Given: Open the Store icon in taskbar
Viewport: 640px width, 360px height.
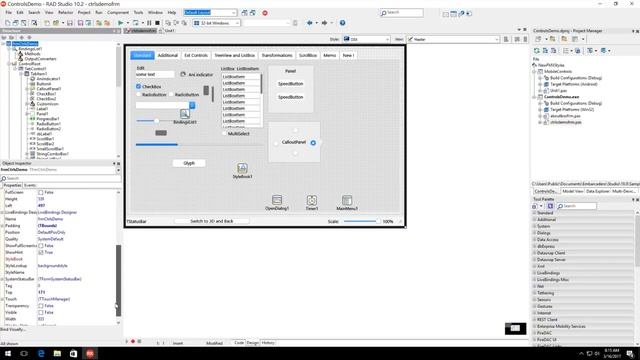Looking at the screenshot, I should coord(73,353).
